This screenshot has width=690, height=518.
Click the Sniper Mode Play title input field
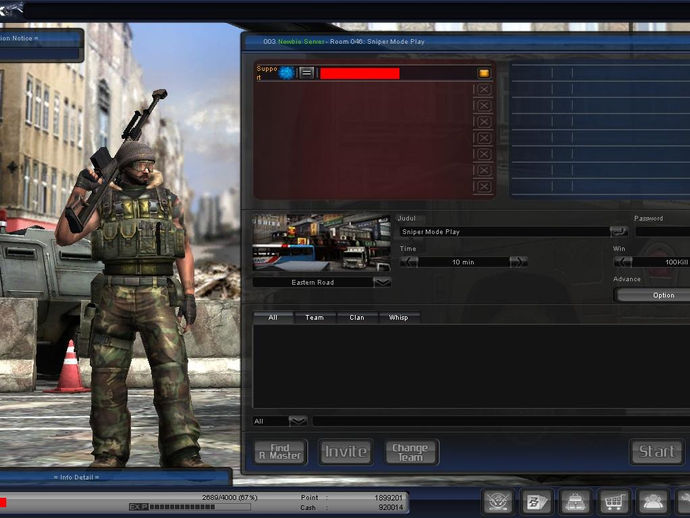tap(504, 231)
